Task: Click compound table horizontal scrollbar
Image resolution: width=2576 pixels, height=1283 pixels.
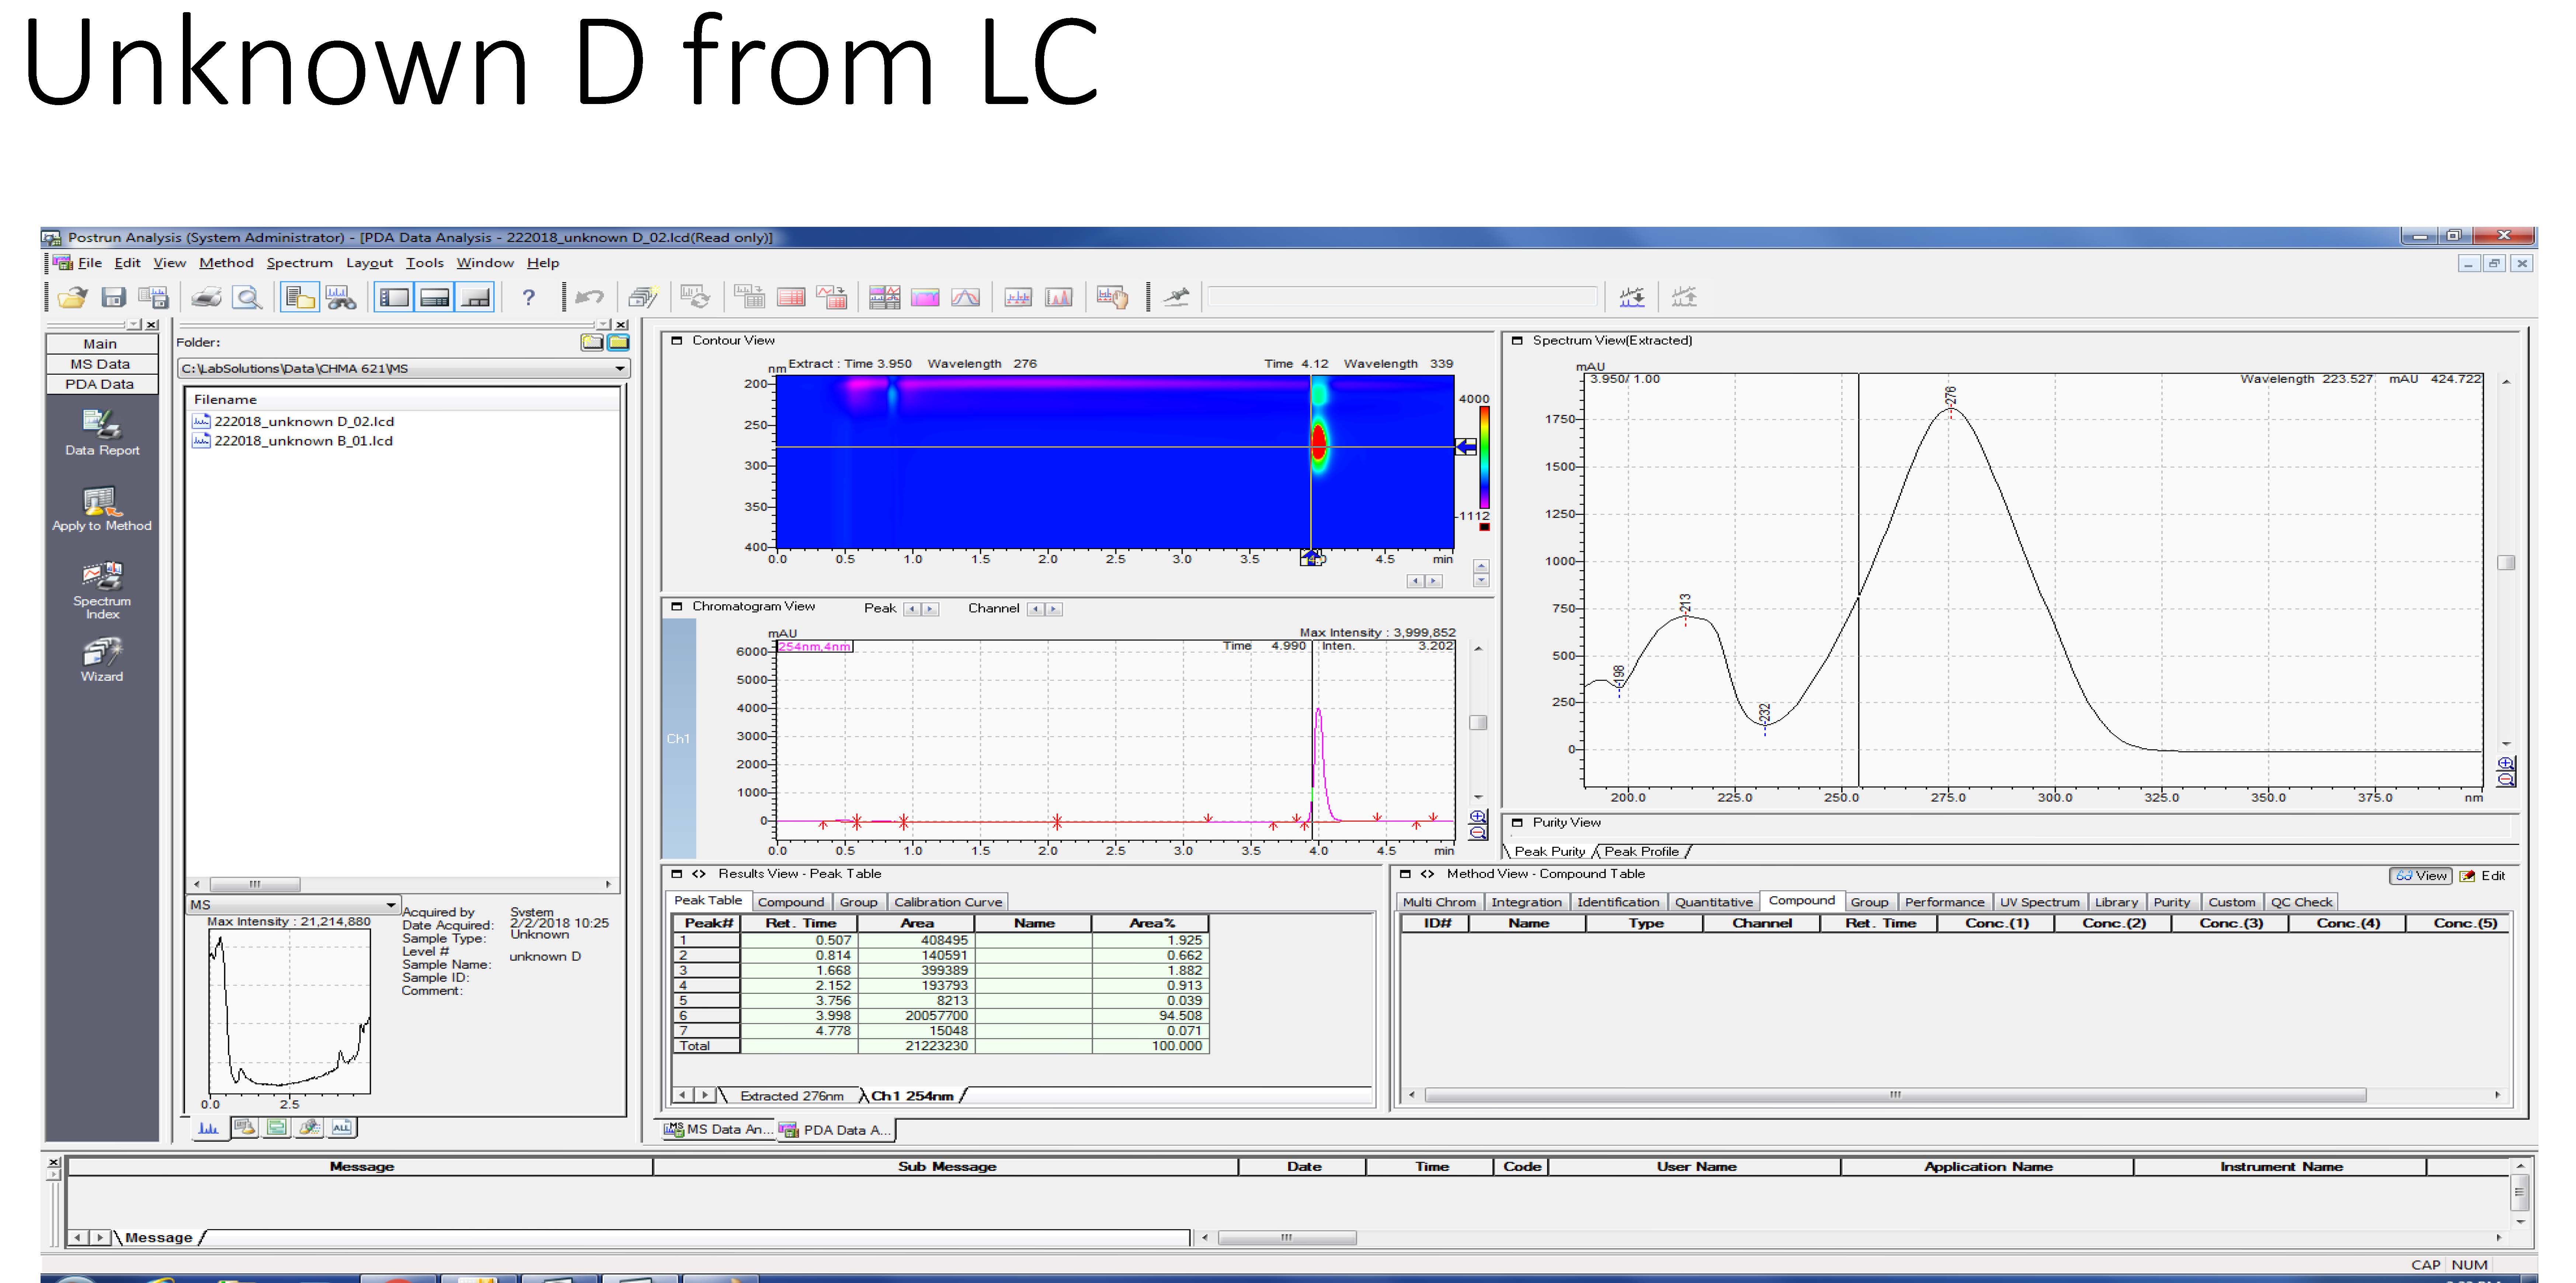Action: tap(1954, 1095)
